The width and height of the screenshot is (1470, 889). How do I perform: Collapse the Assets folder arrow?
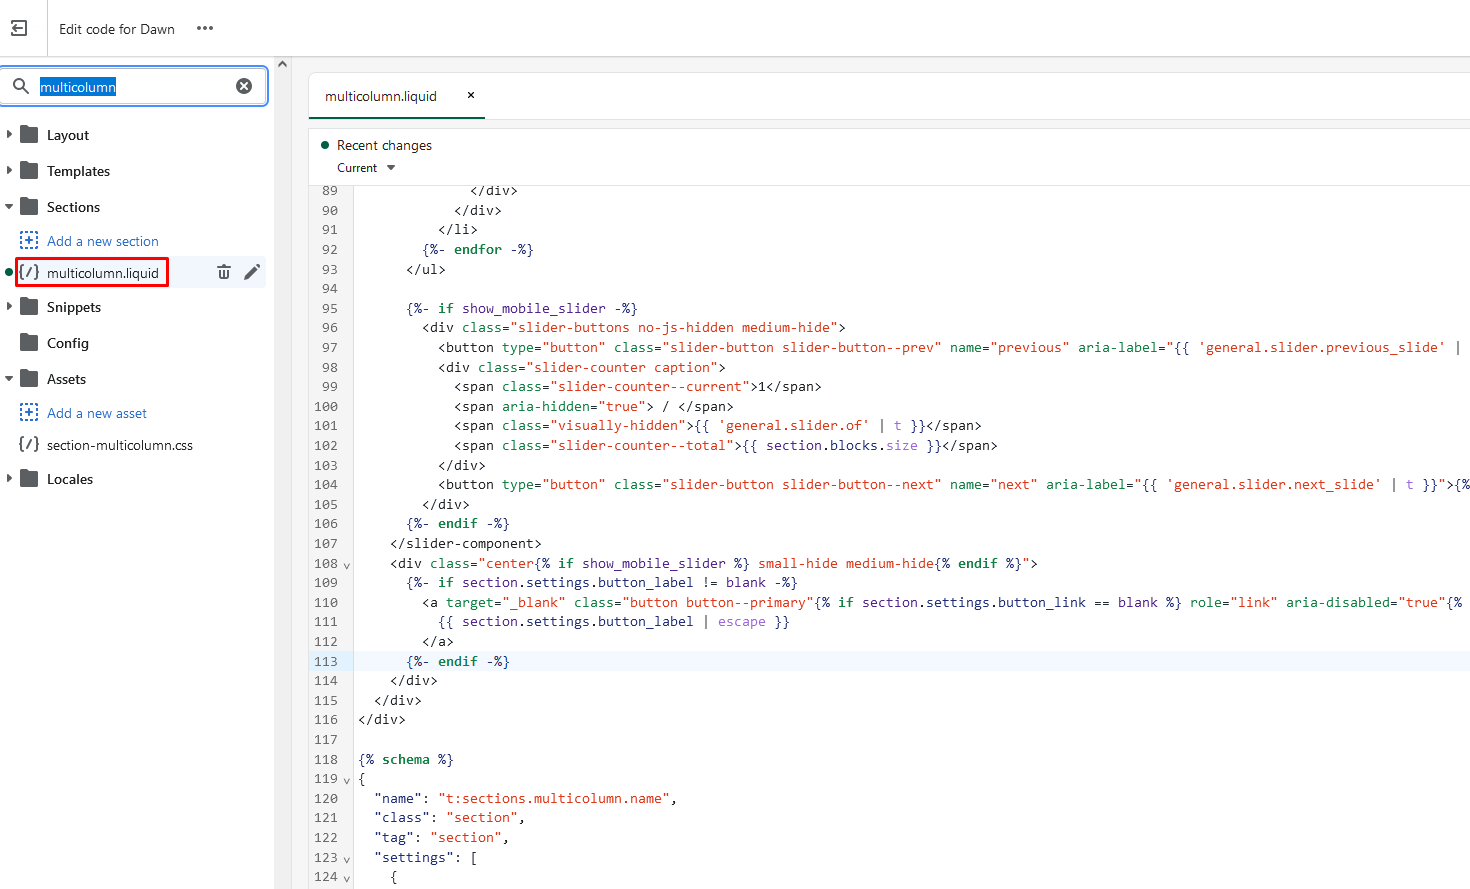[x=10, y=379]
